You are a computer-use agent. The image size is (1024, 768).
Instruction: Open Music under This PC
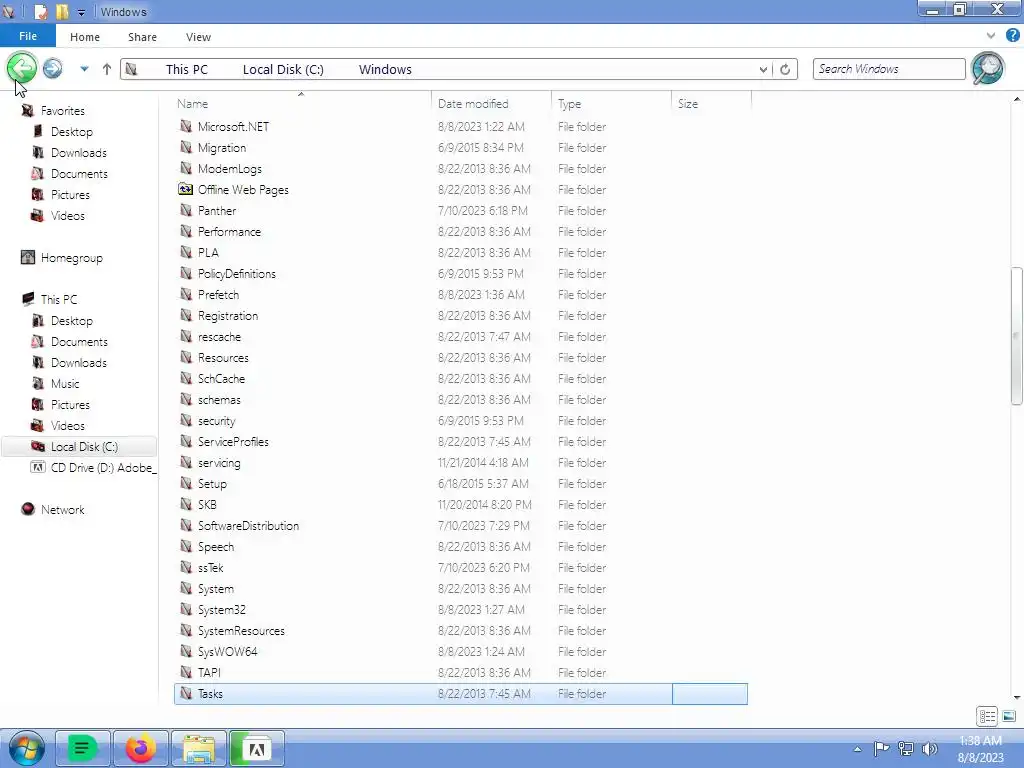(65, 384)
